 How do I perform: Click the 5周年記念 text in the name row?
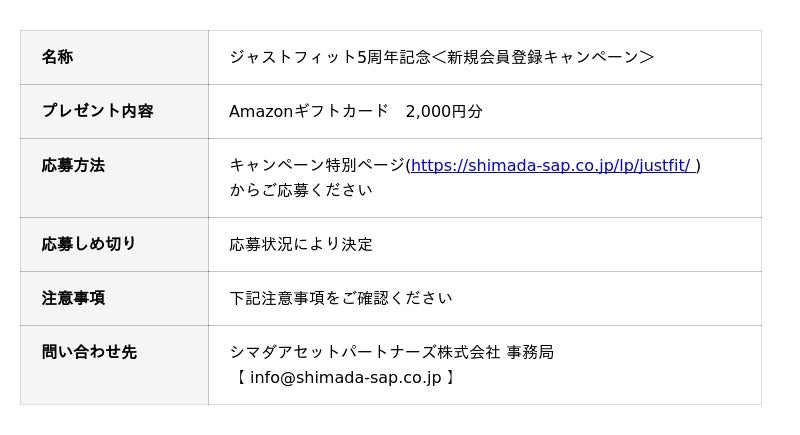(x=393, y=57)
